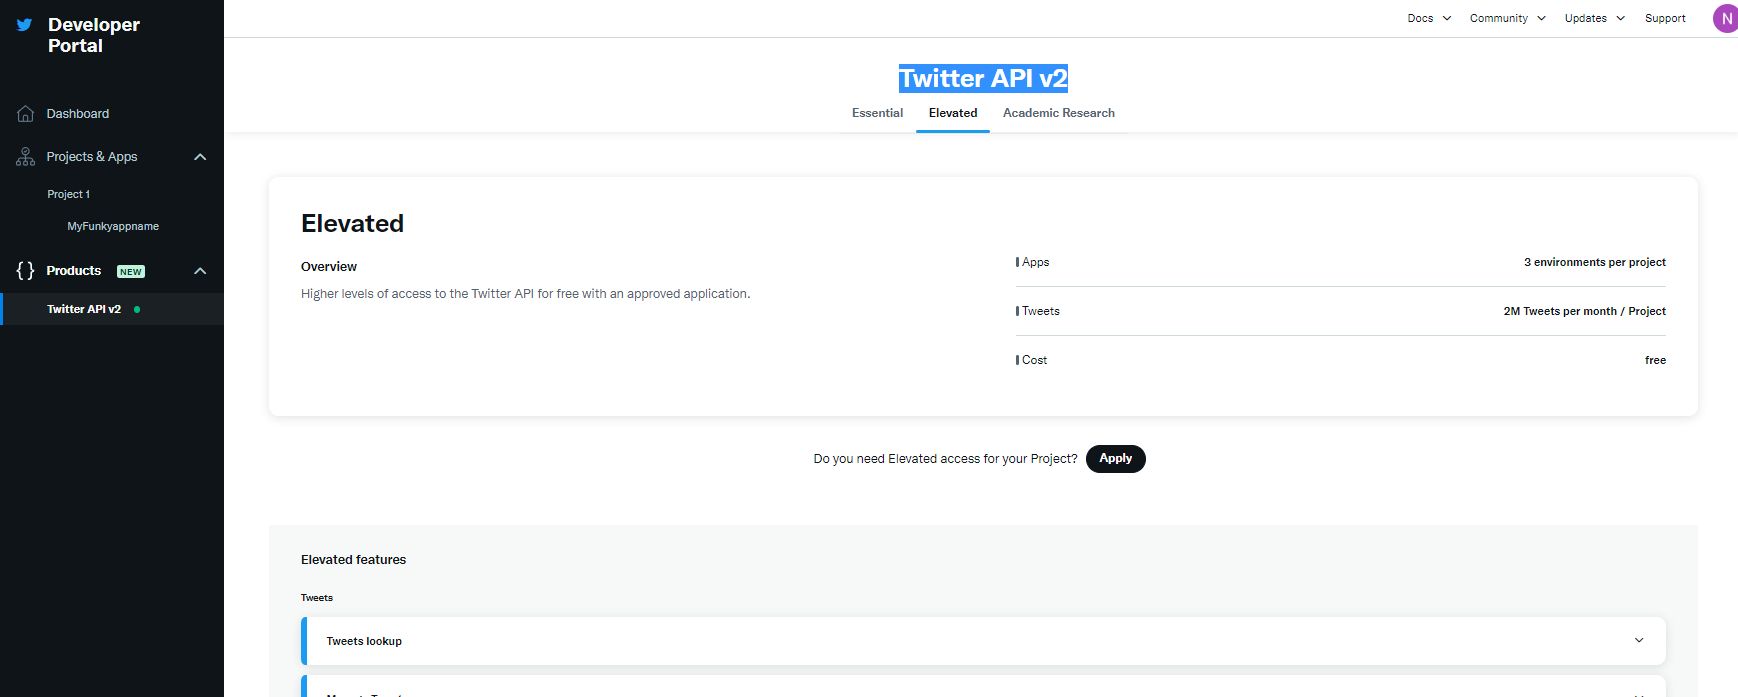Collapse the Products sidebar section
Viewport: 1738px width, 697px height.
[x=200, y=271]
